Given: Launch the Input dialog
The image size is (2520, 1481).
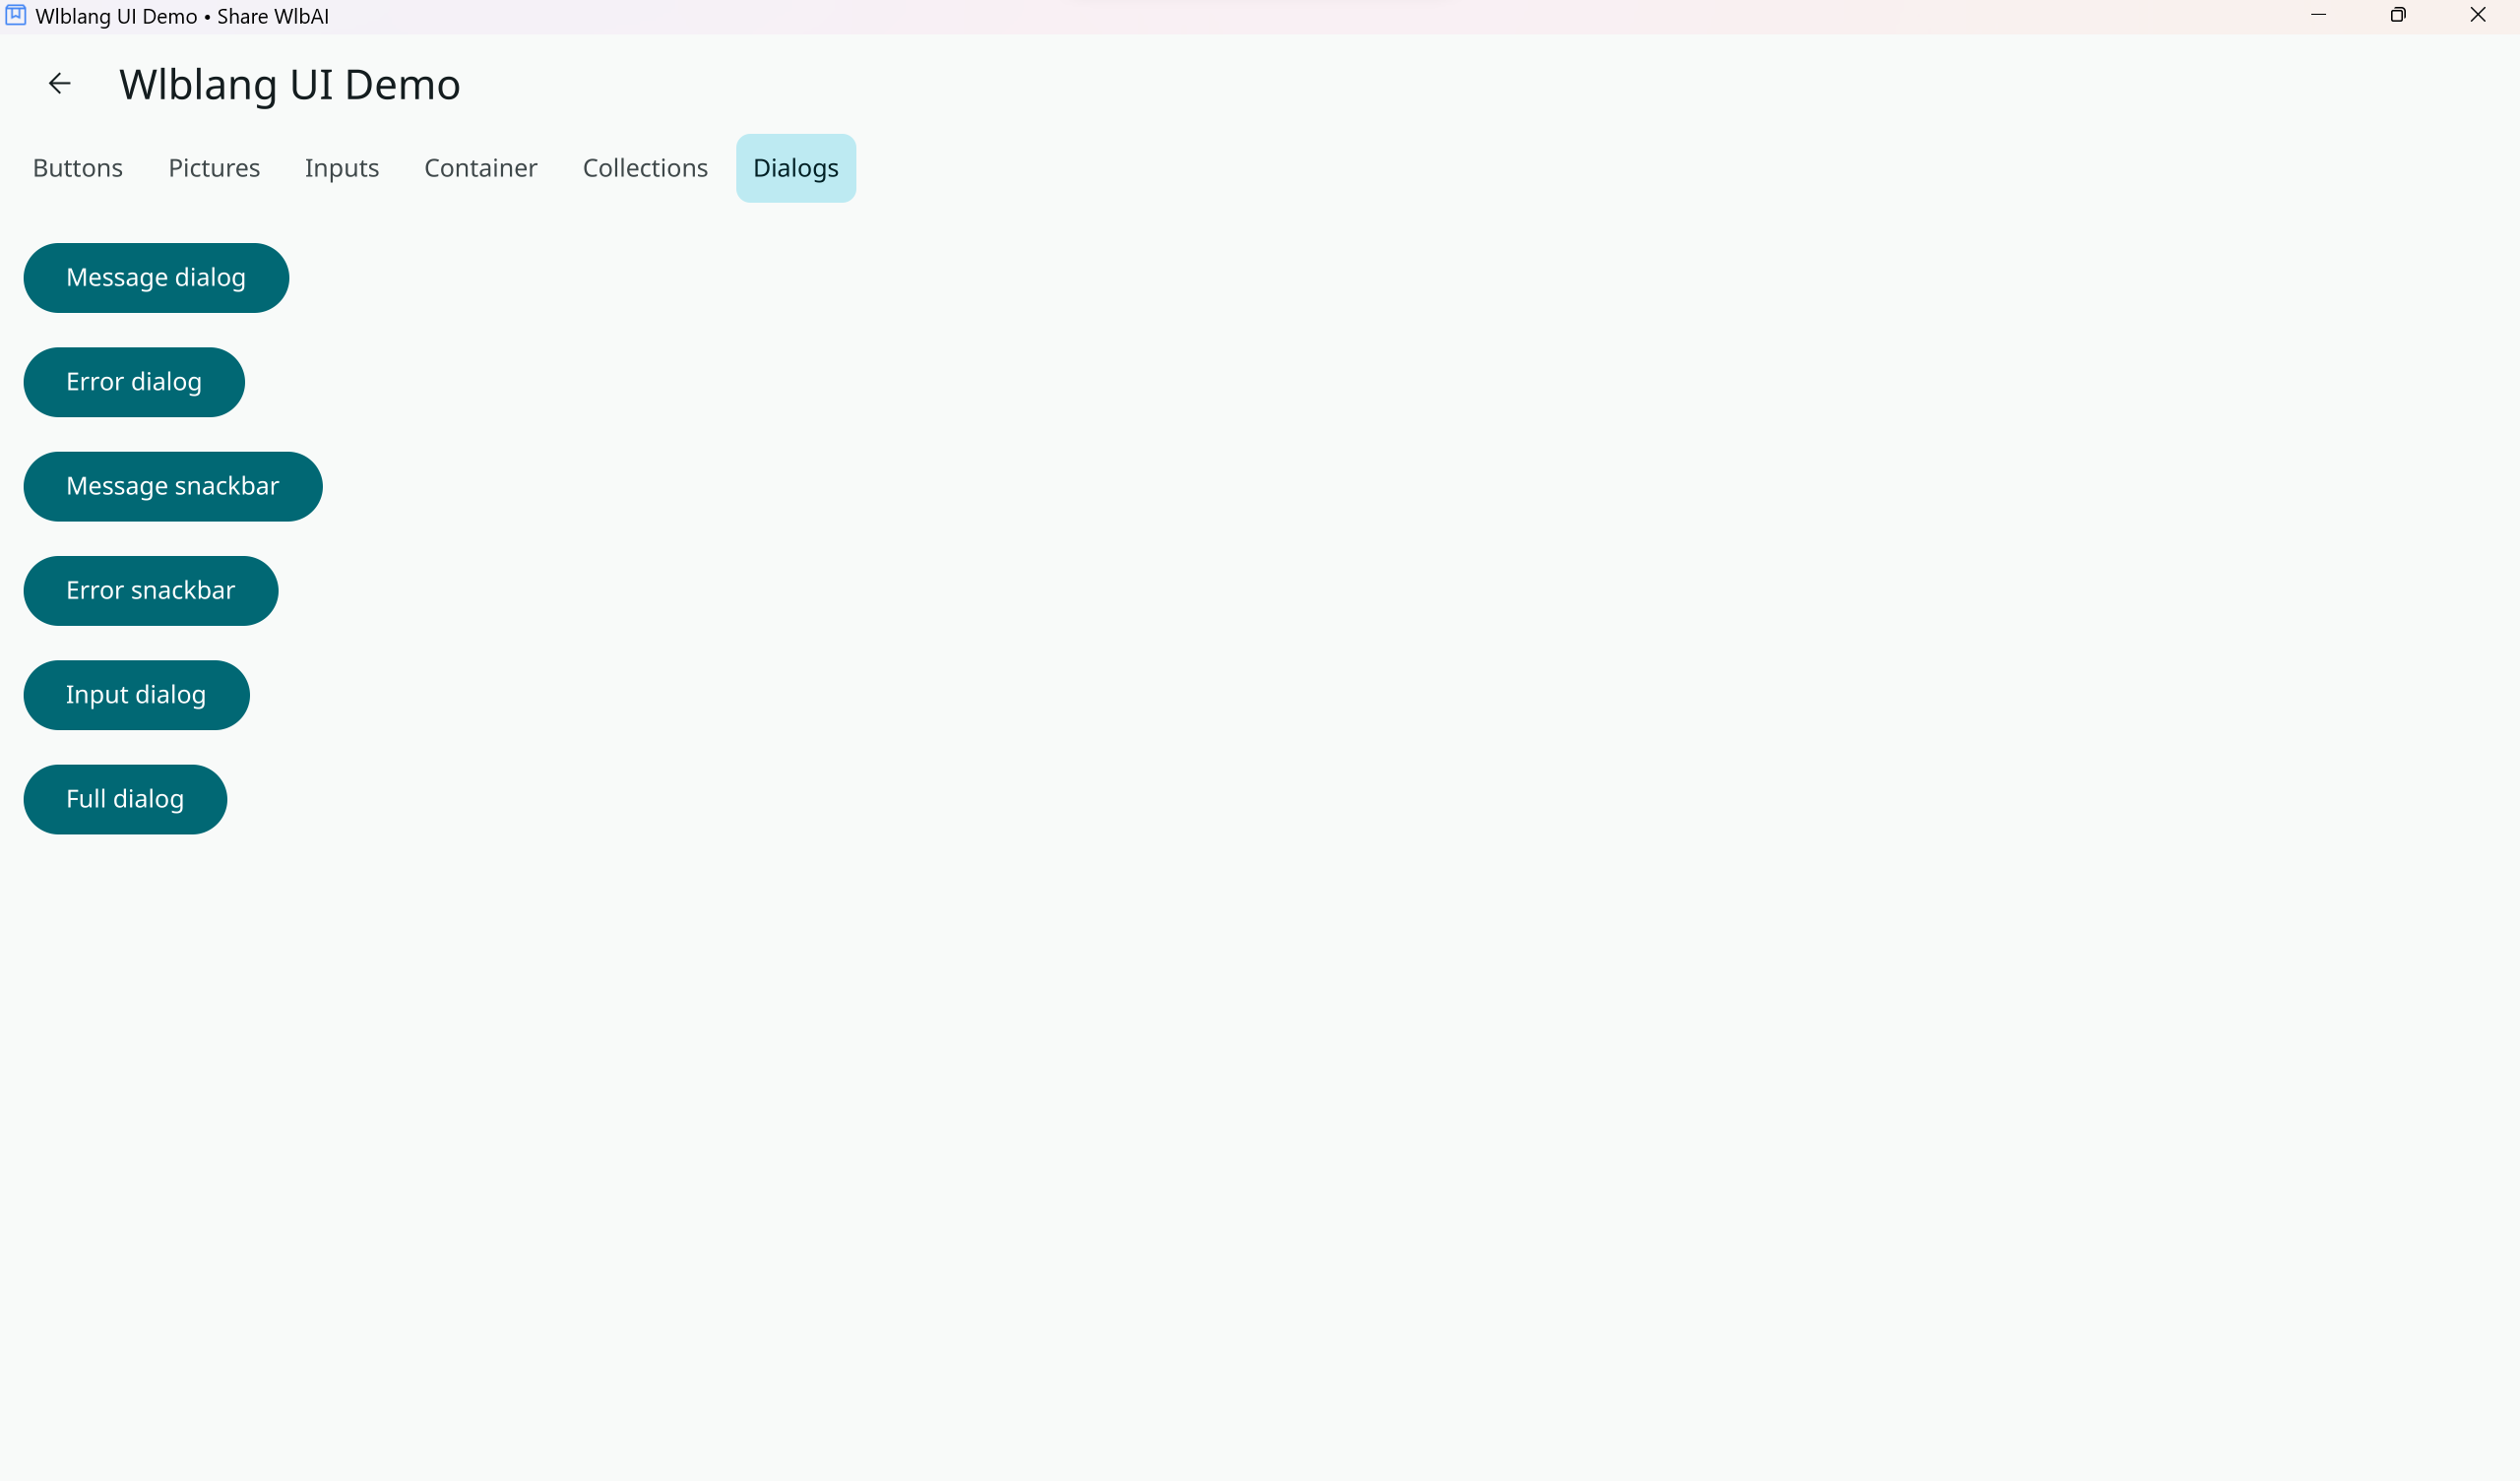Looking at the screenshot, I should [136, 695].
